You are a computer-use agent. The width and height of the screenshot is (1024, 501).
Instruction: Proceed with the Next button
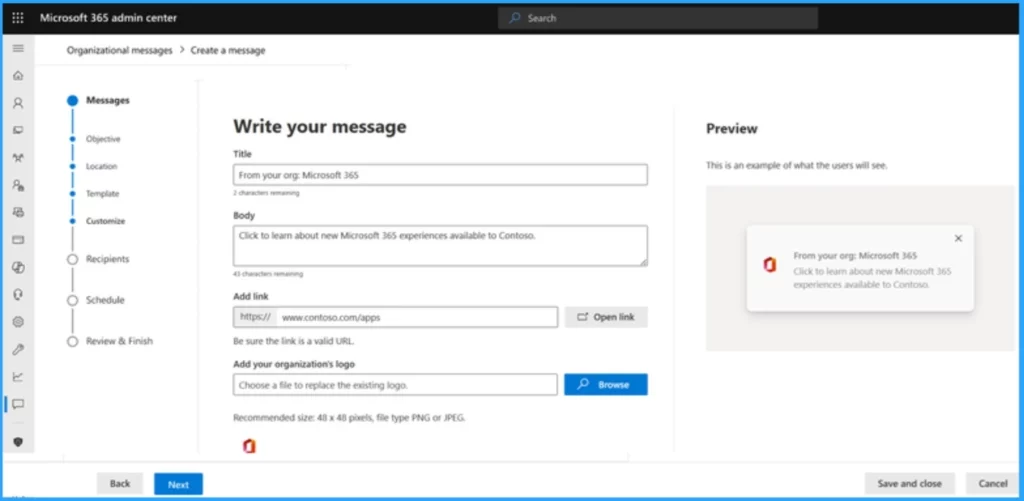click(x=178, y=484)
